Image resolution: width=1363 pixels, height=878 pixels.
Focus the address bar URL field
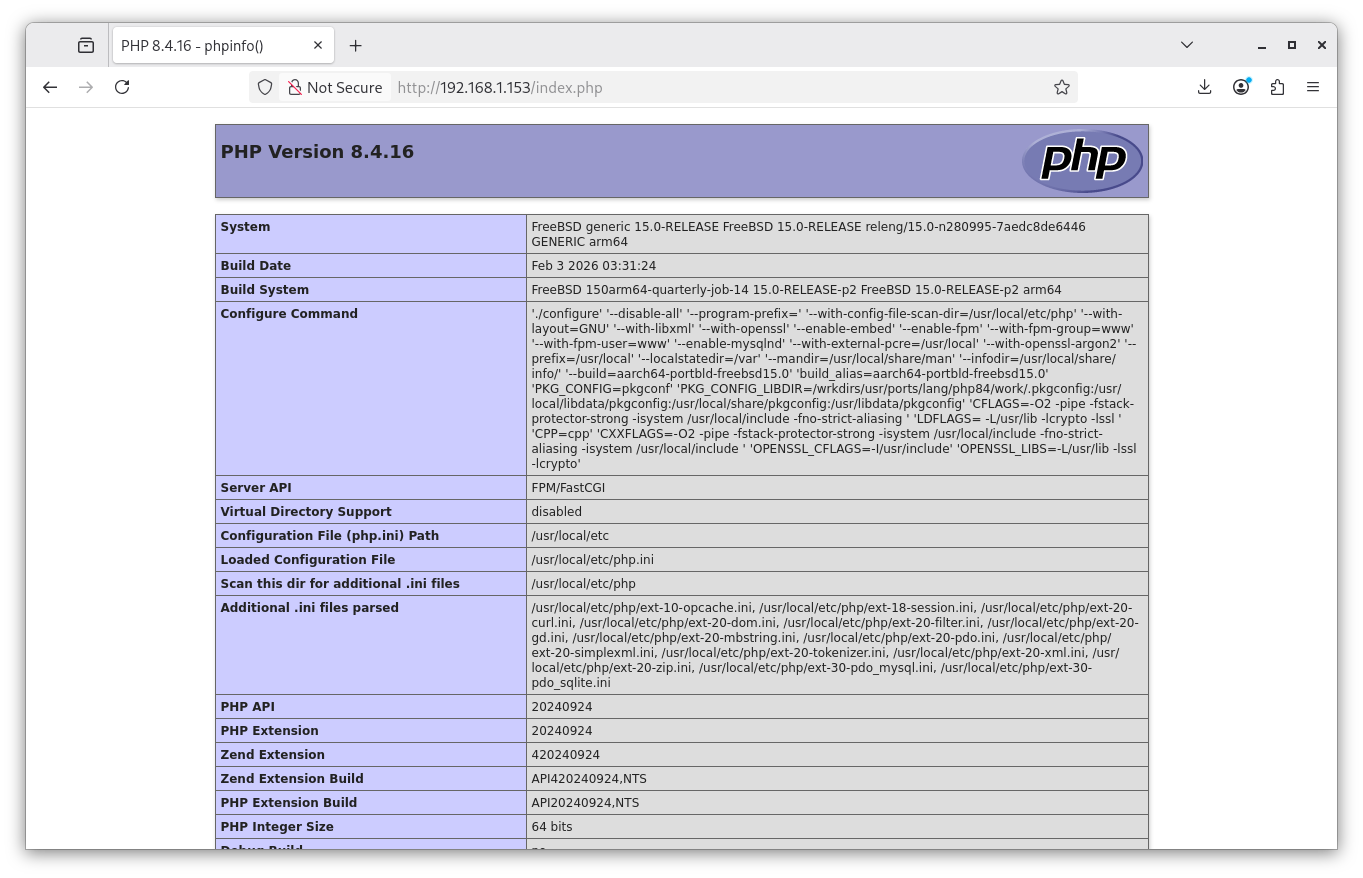700,87
